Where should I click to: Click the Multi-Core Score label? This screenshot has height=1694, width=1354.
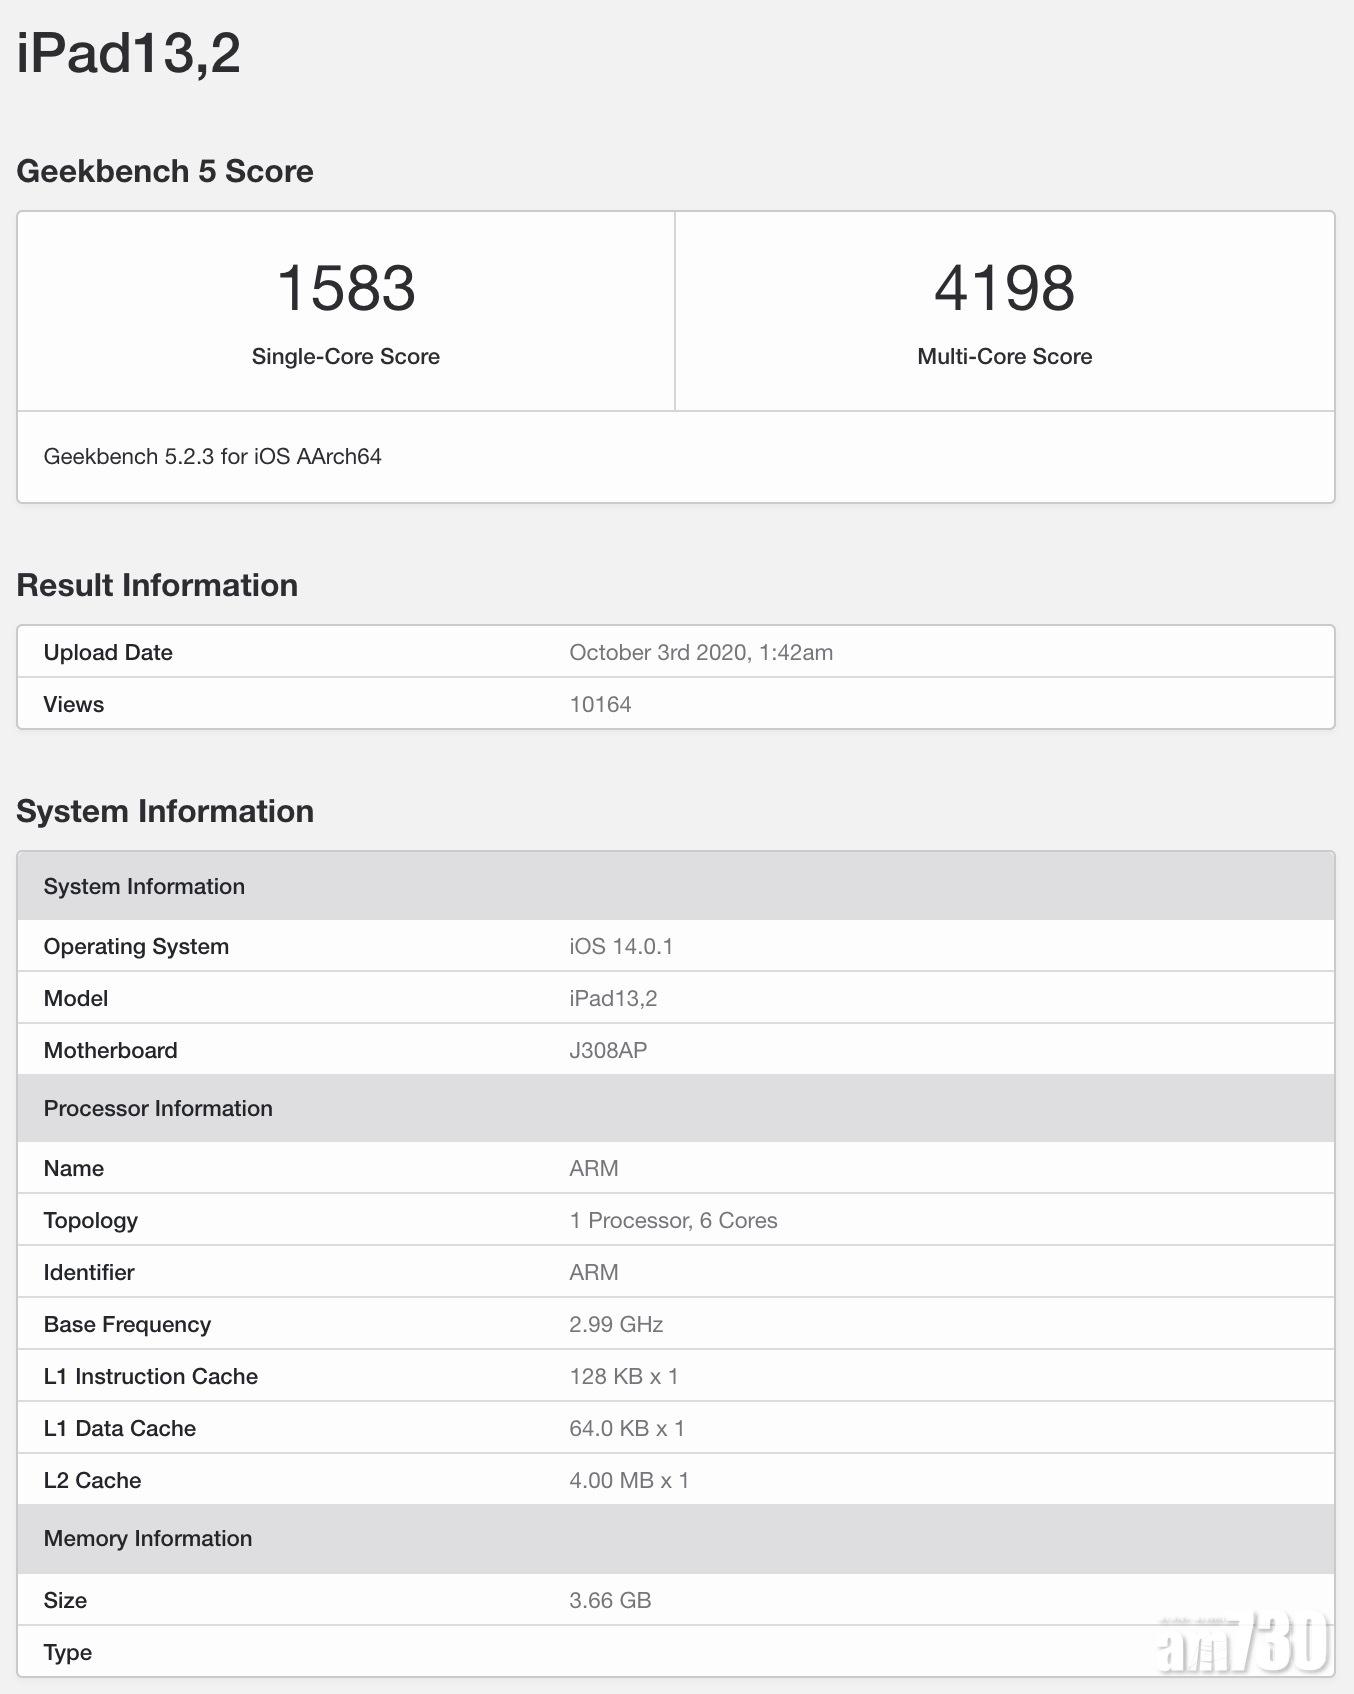click(1004, 357)
